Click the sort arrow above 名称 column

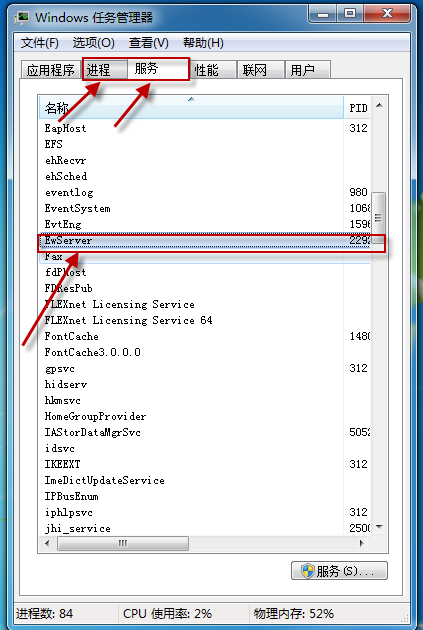(191, 99)
